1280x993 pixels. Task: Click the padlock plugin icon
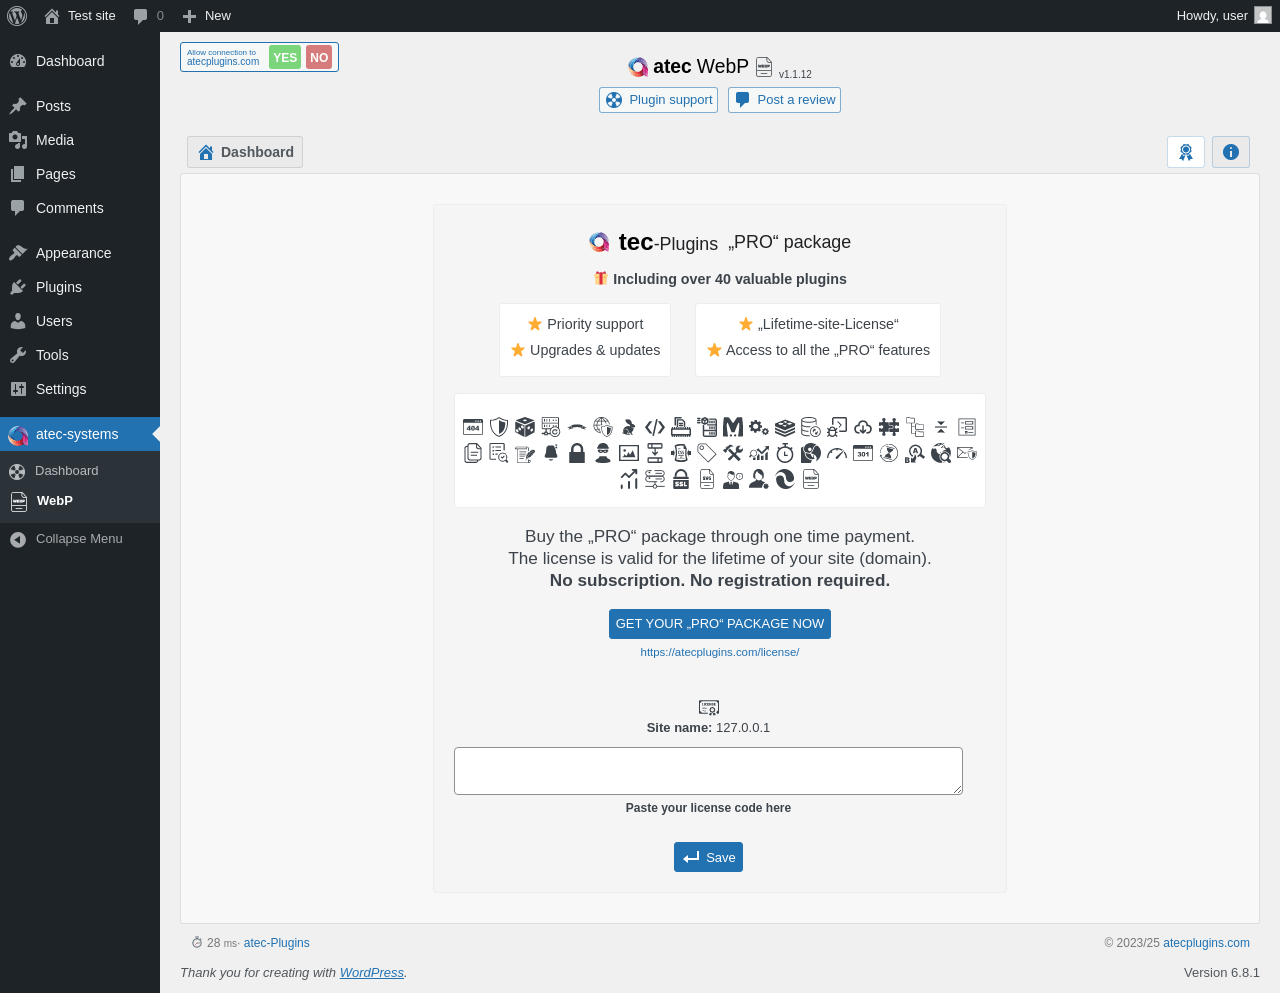pyautogui.click(x=577, y=453)
